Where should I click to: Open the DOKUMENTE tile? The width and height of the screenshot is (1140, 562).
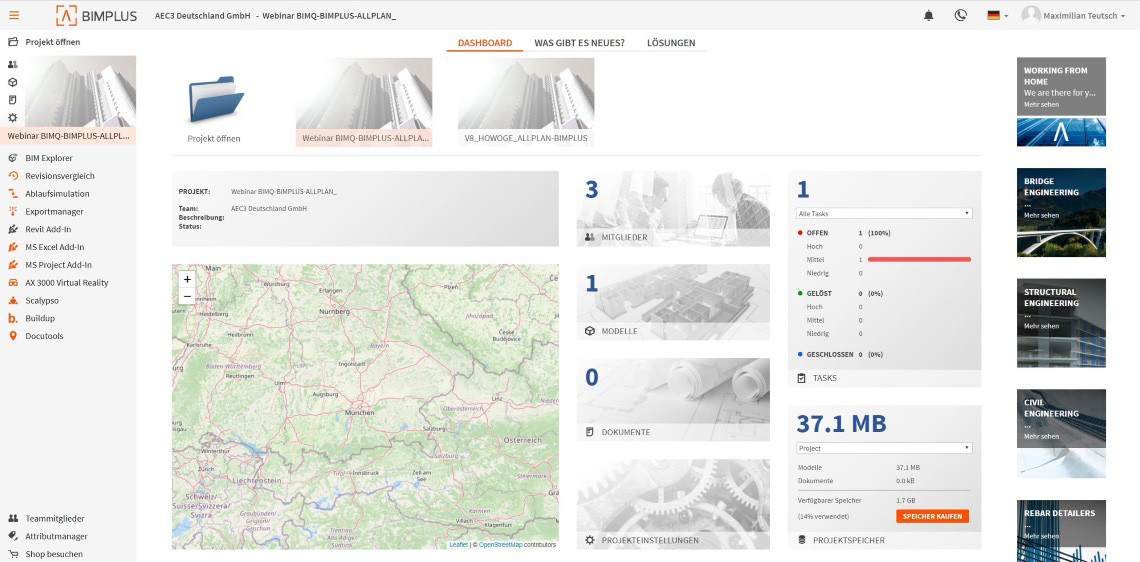673,398
